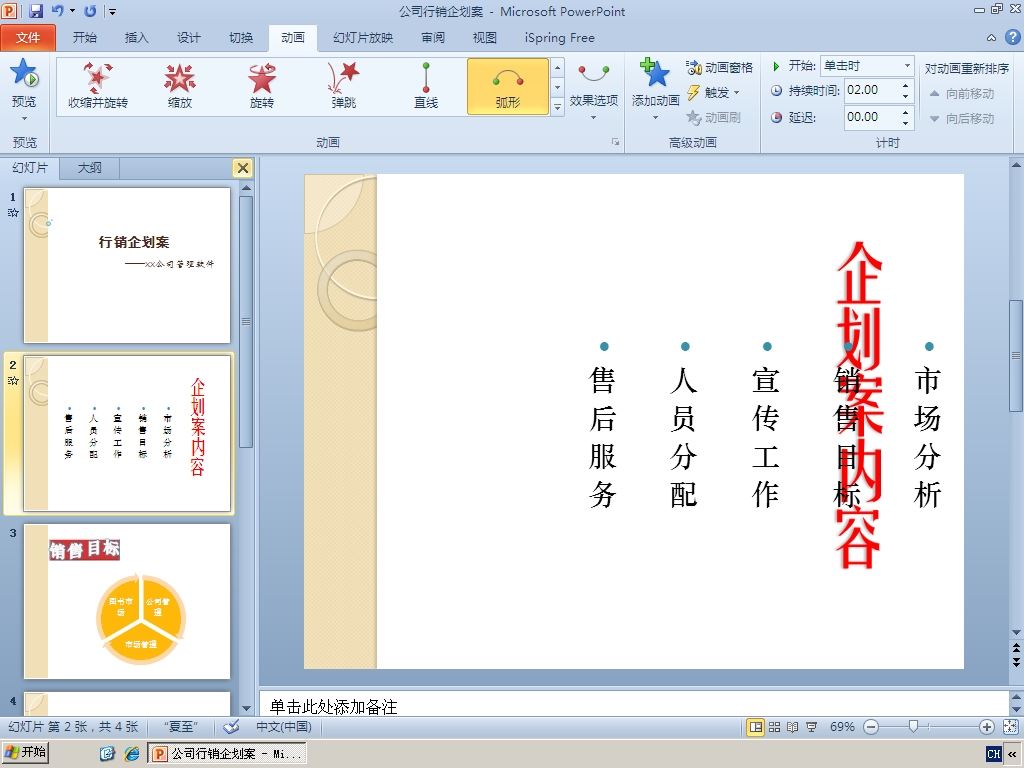The height and width of the screenshot is (768, 1024).
Task: Select the 弧形 arc motion path
Action: (507, 86)
